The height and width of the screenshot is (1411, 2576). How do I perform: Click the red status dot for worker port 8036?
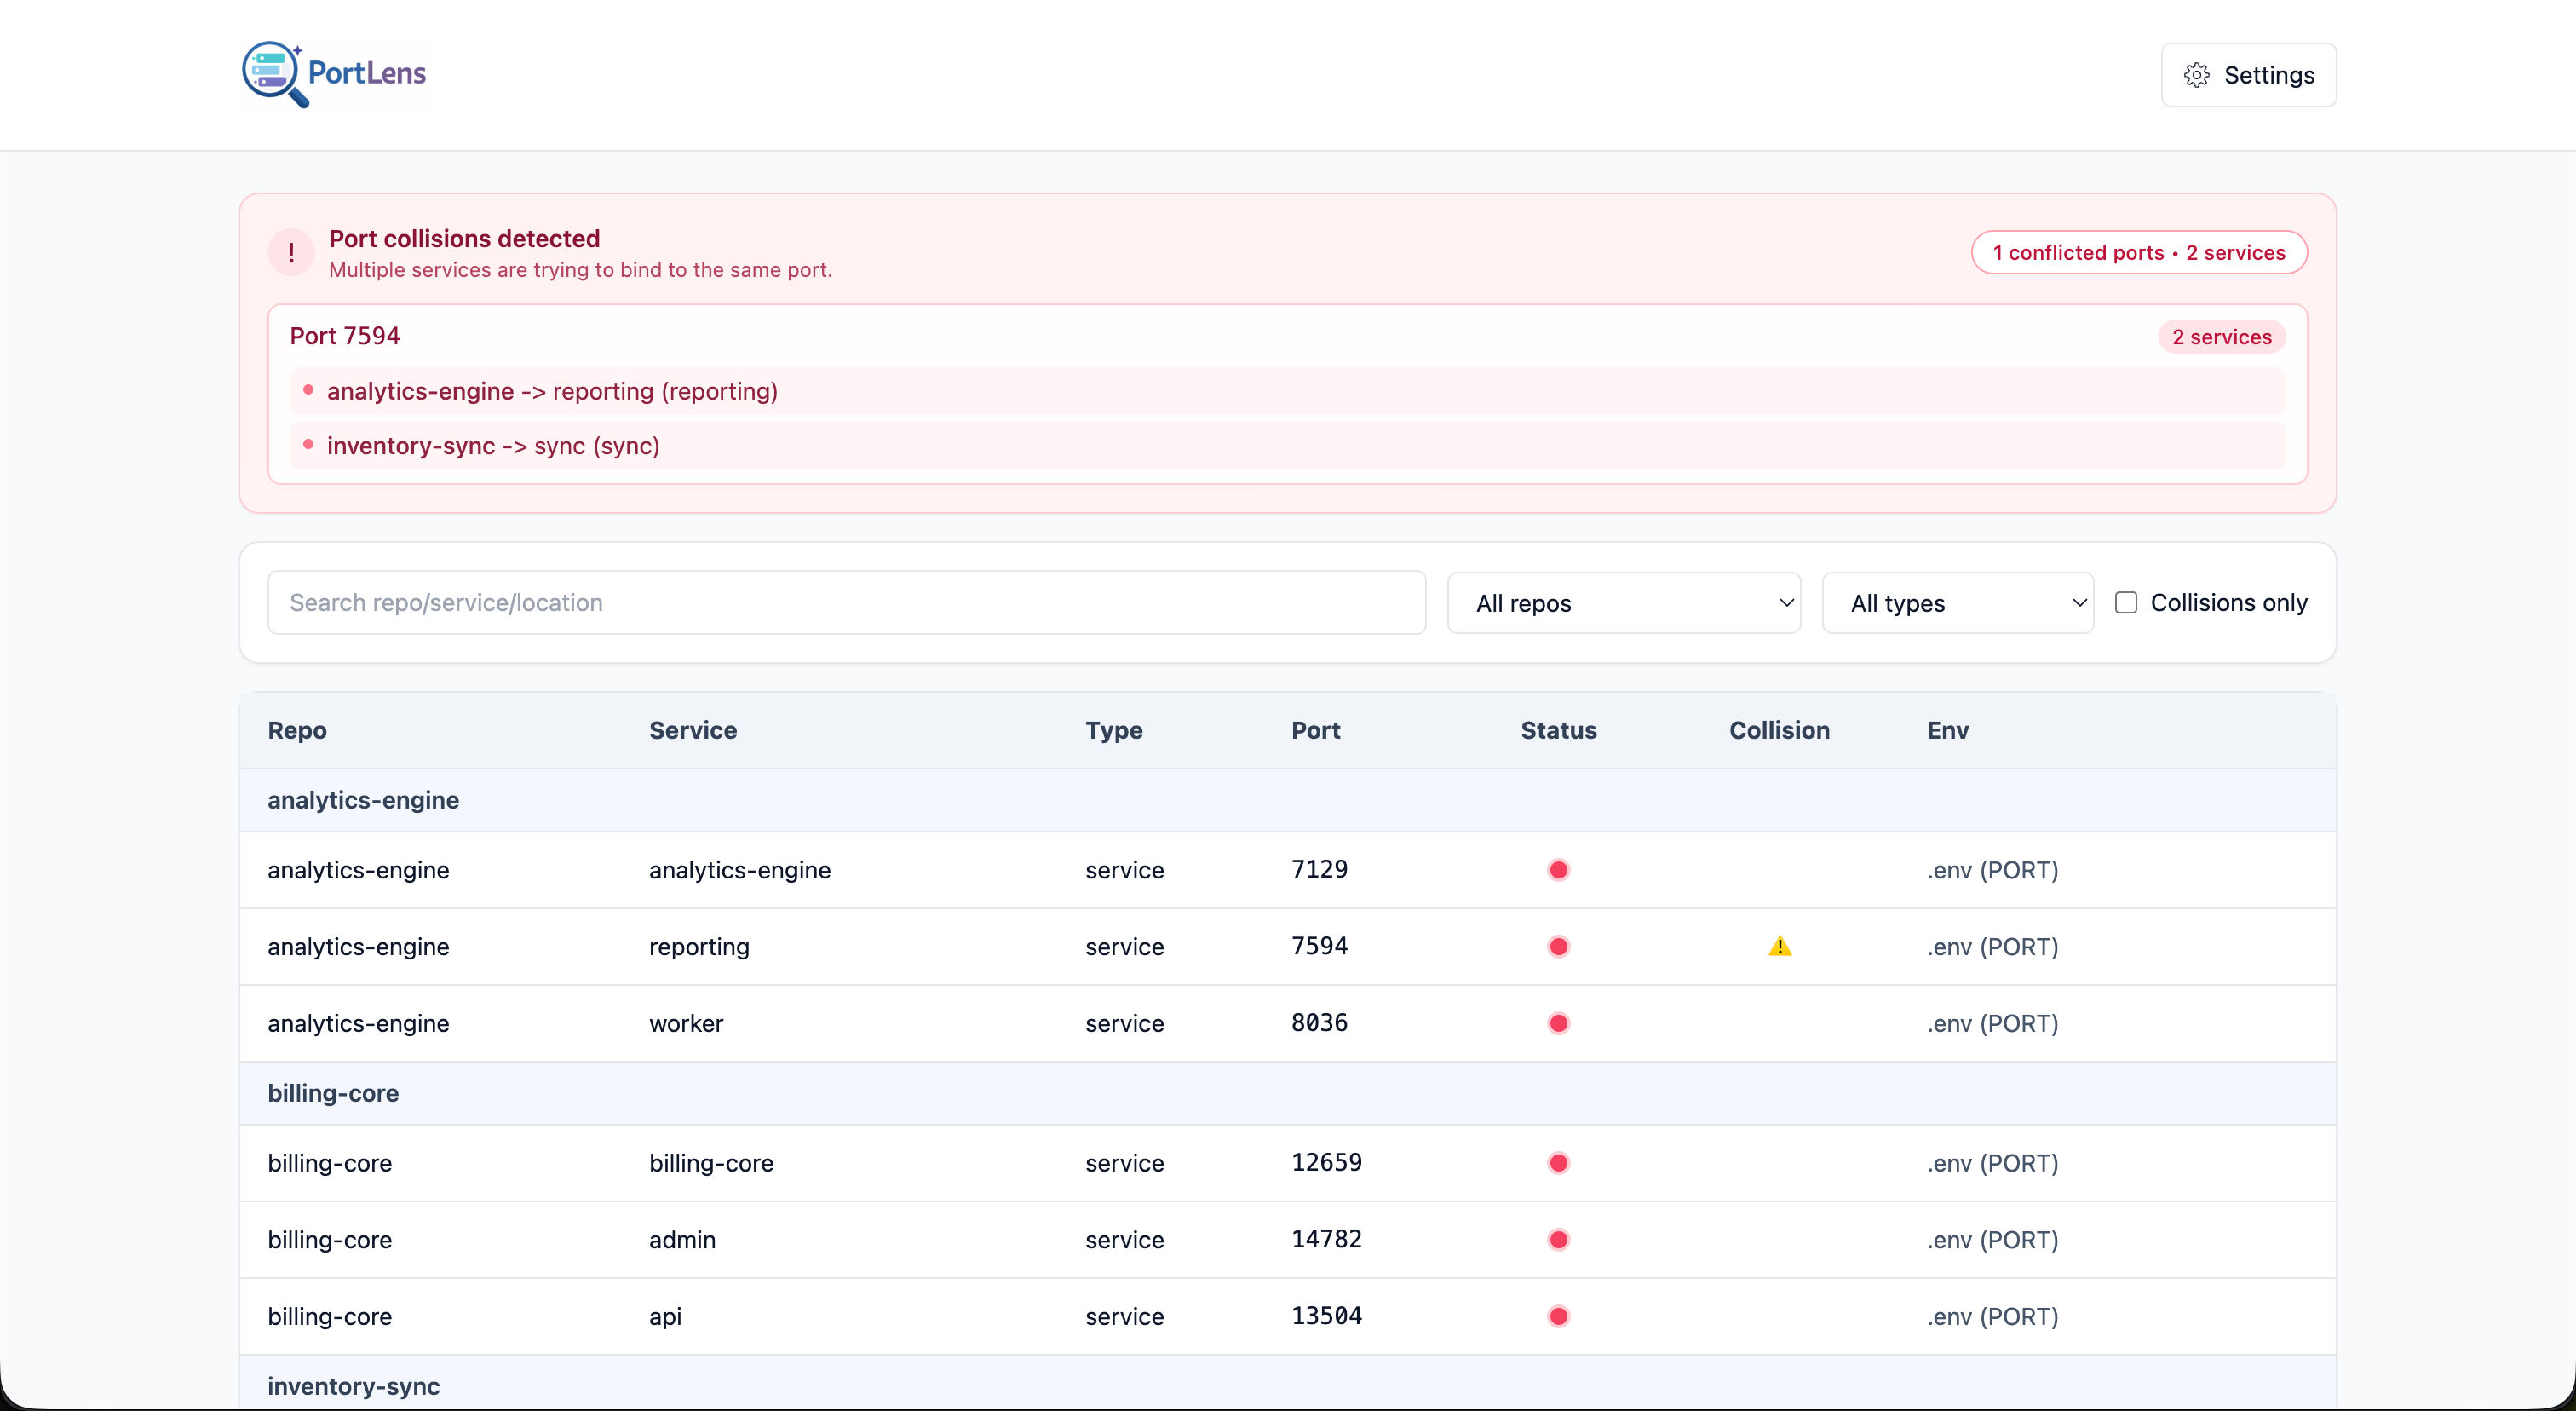point(1558,1023)
